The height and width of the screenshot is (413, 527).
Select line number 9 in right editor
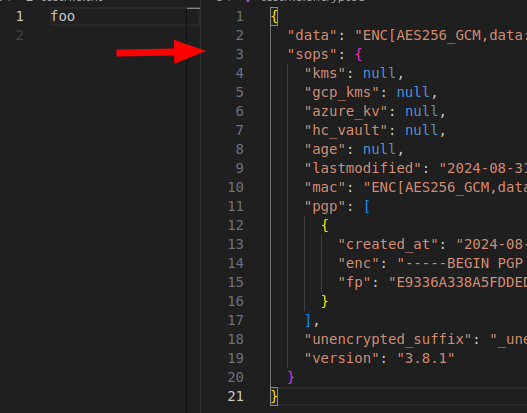[240, 168]
